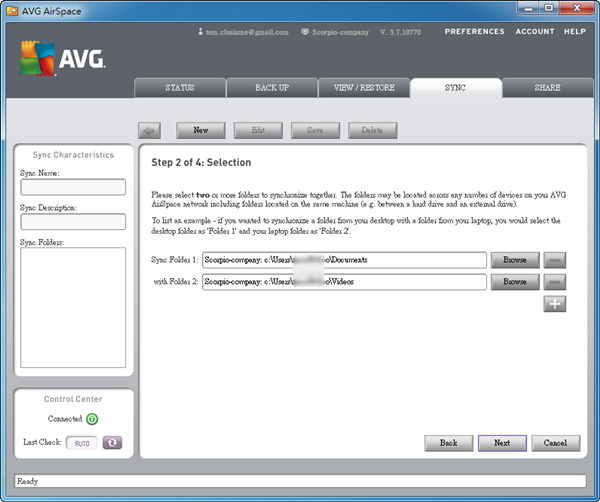Click the Back wizard button
Viewport: 600px width, 502px height.
coord(449,443)
